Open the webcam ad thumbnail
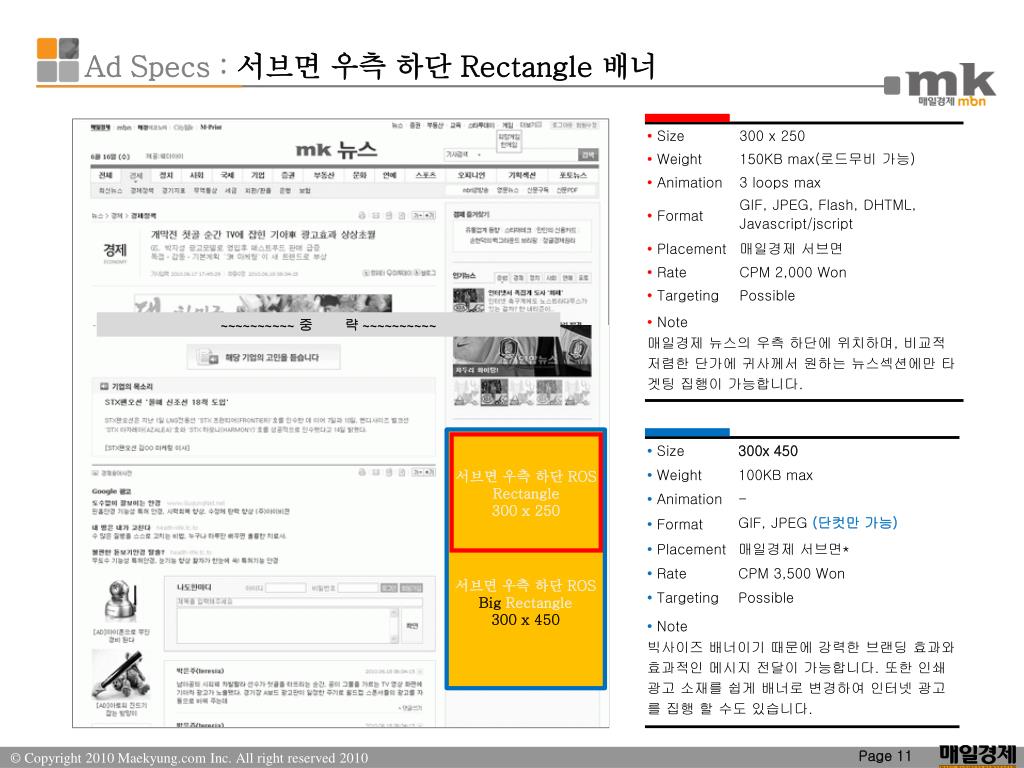 coord(121,601)
